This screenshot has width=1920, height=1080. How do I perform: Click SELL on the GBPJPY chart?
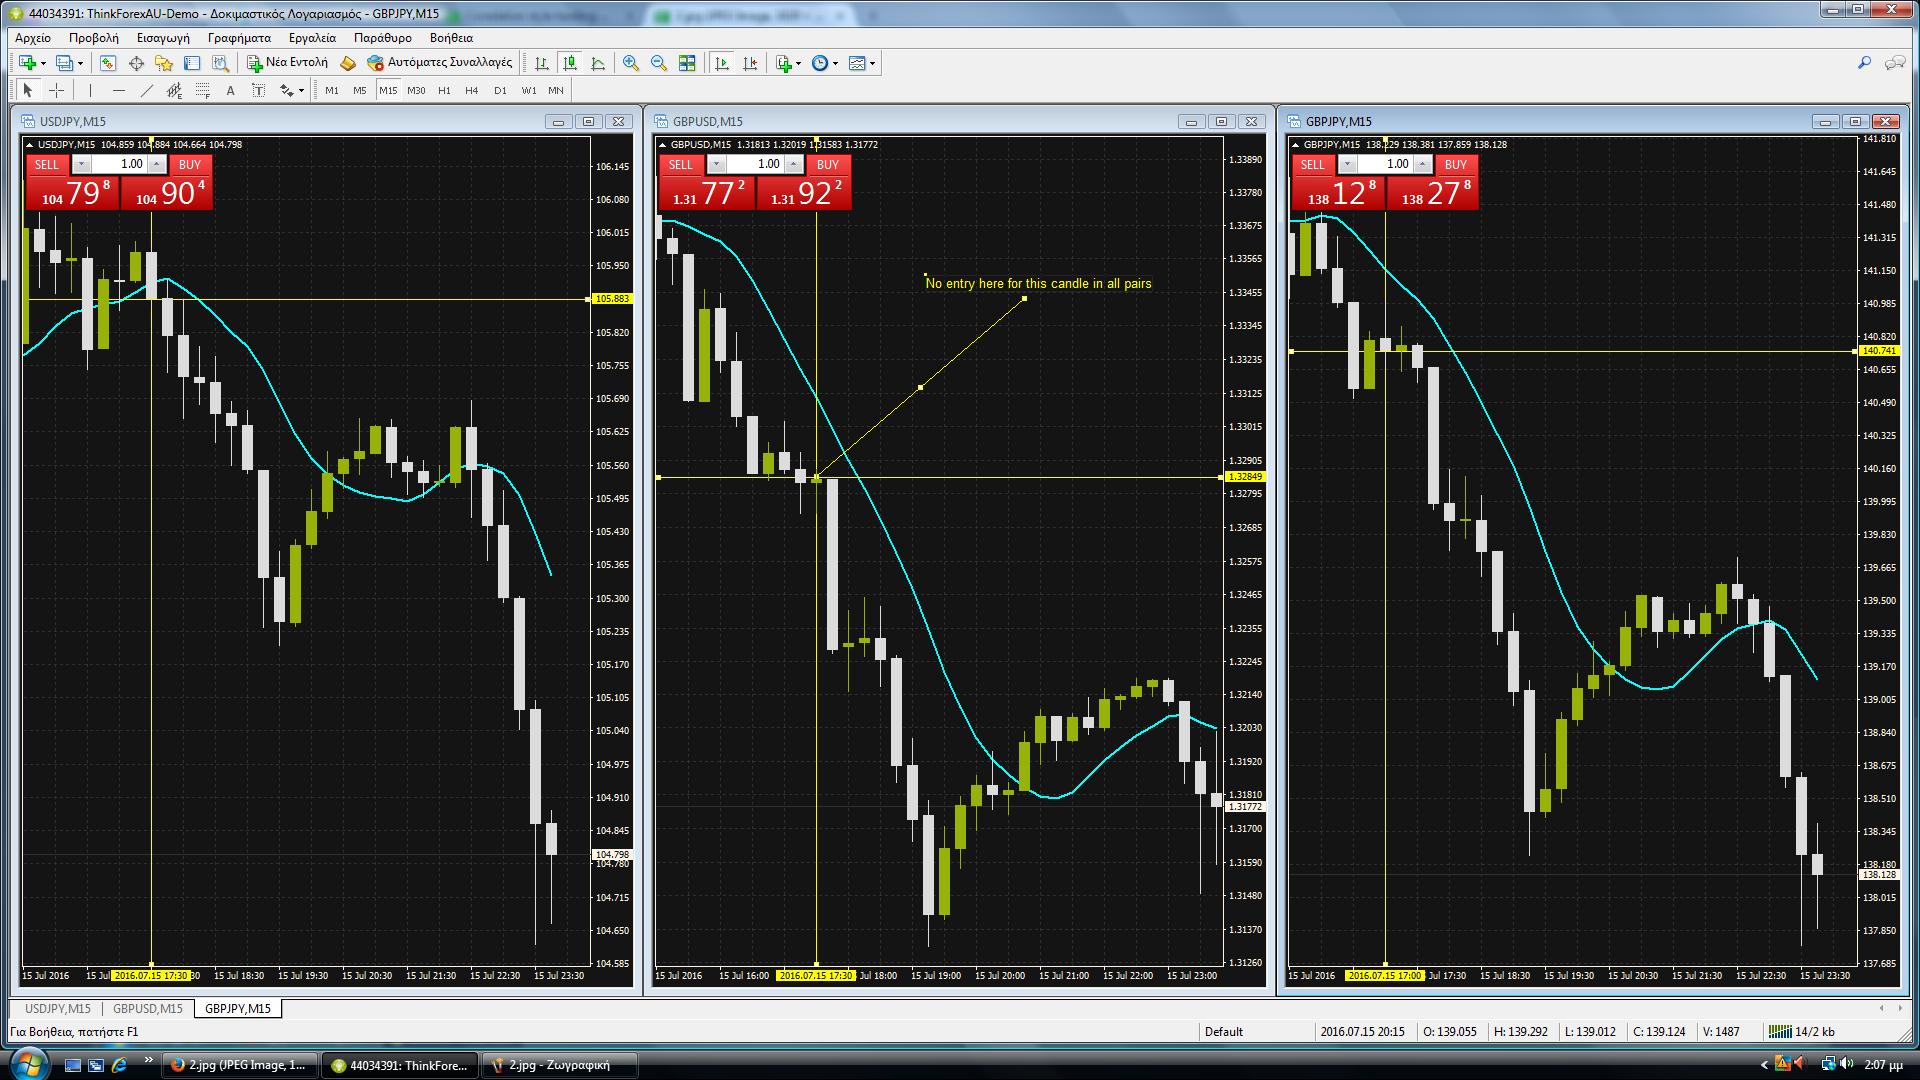pos(1312,164)
